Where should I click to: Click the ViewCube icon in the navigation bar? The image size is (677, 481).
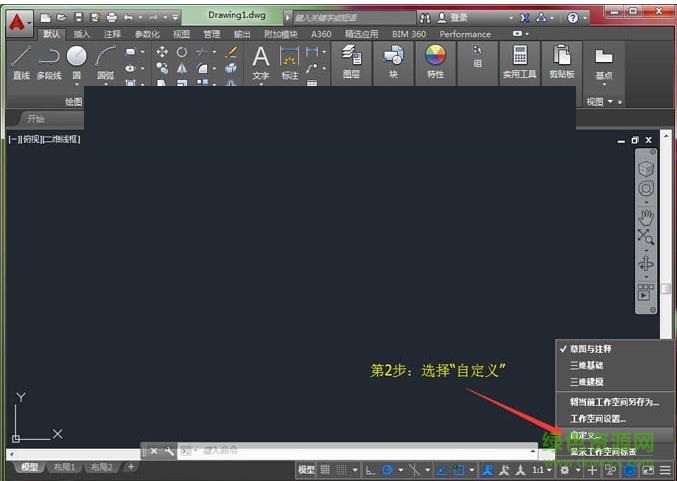click(x=646, y=168)
